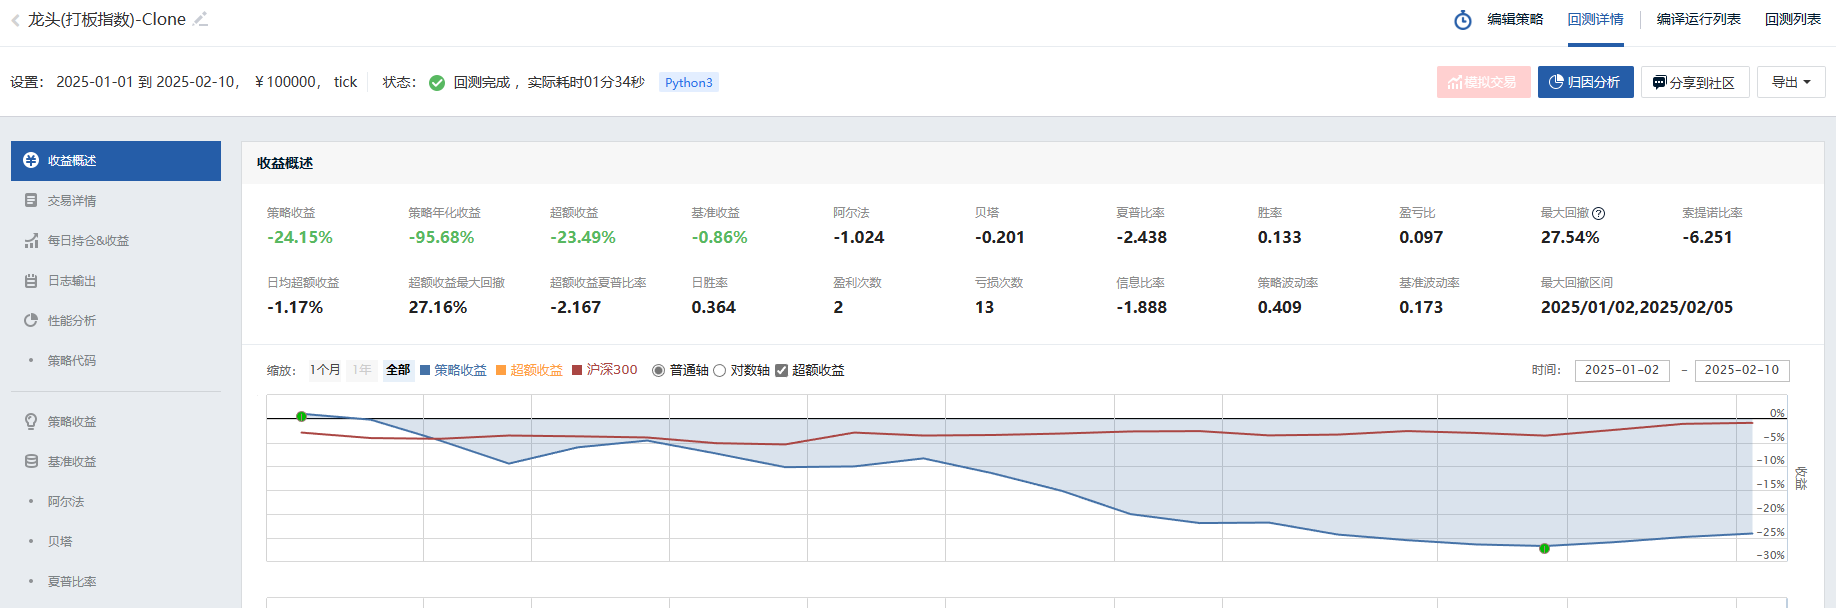
Task: Open 回测列表 tab
Action: pyautogui.click(x=1792, y=19)
